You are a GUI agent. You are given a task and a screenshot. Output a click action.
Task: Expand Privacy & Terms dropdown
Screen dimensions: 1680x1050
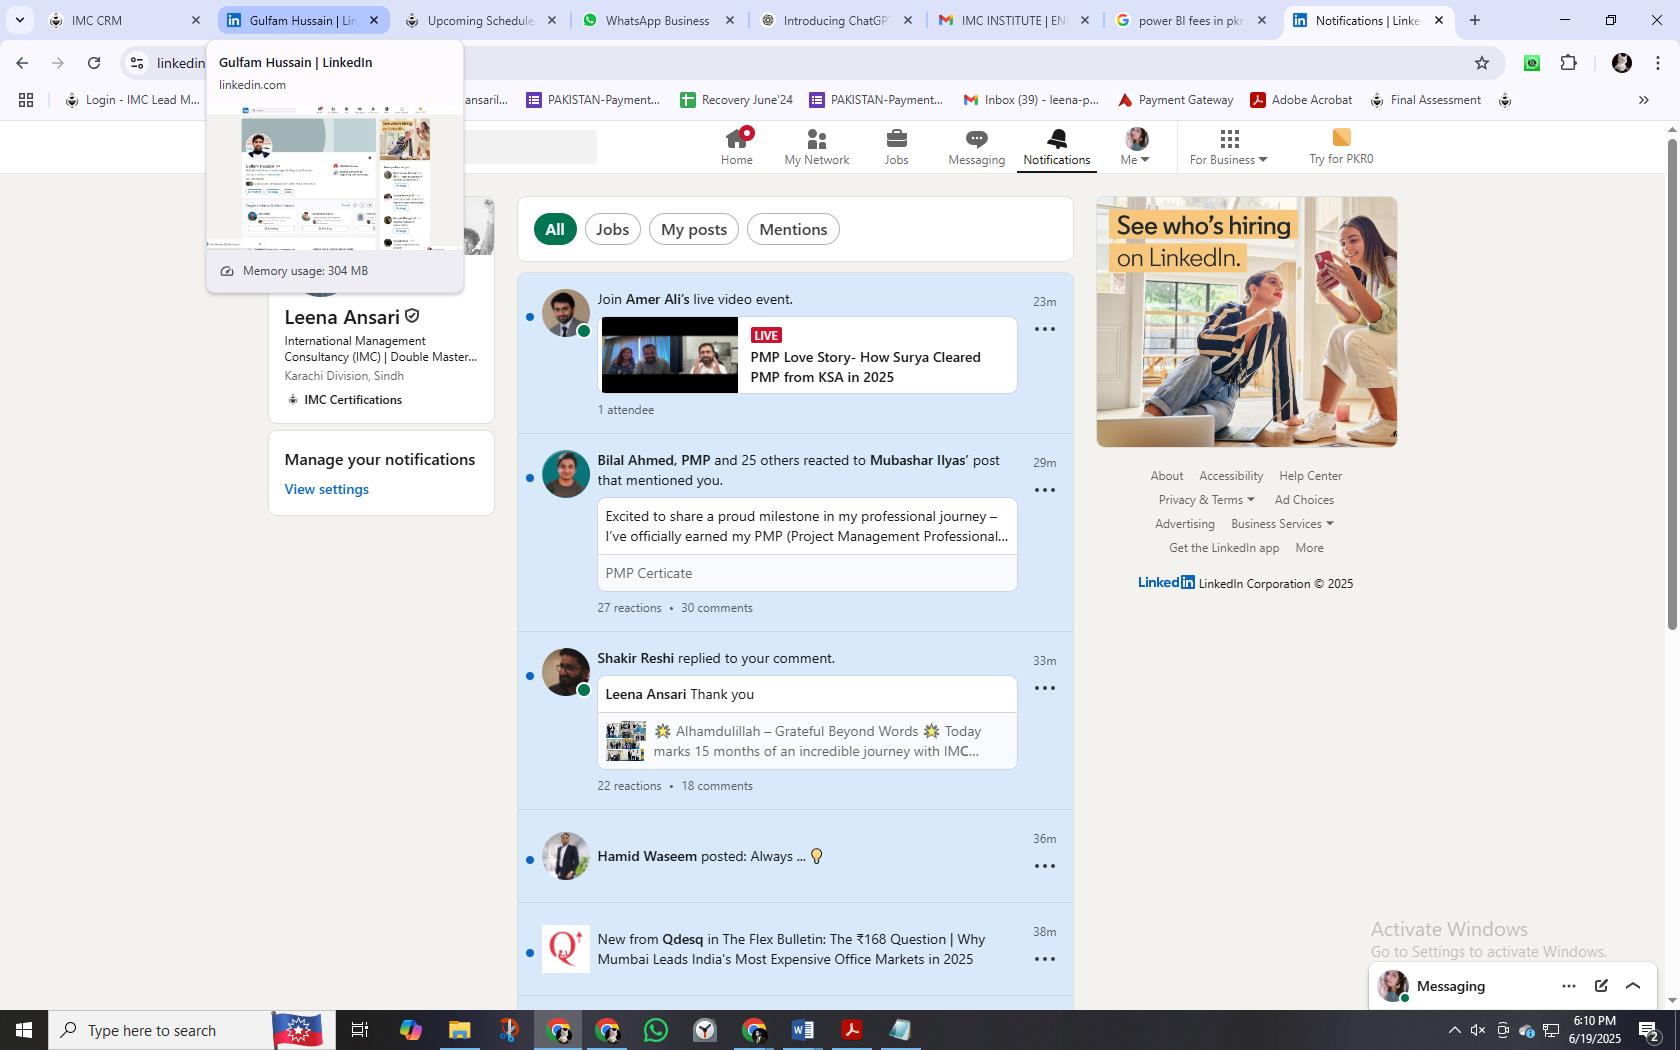[1206, 500]
